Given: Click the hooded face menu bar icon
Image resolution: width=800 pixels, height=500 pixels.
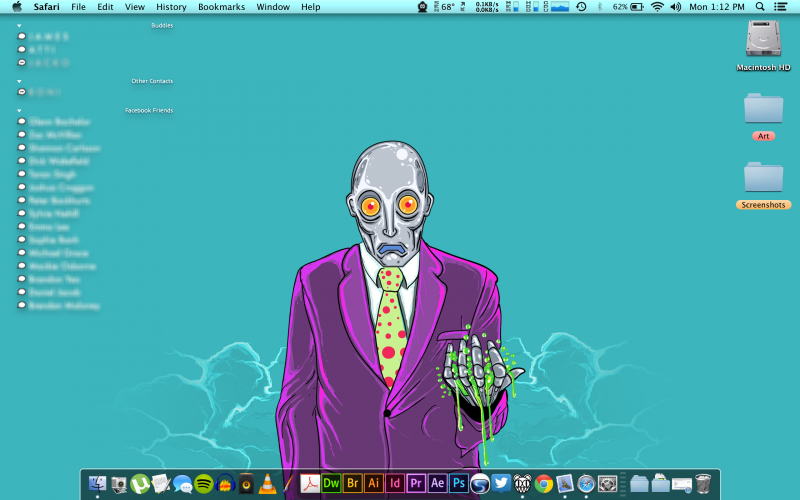Looking at the screenshot, I should coord(422,7).
